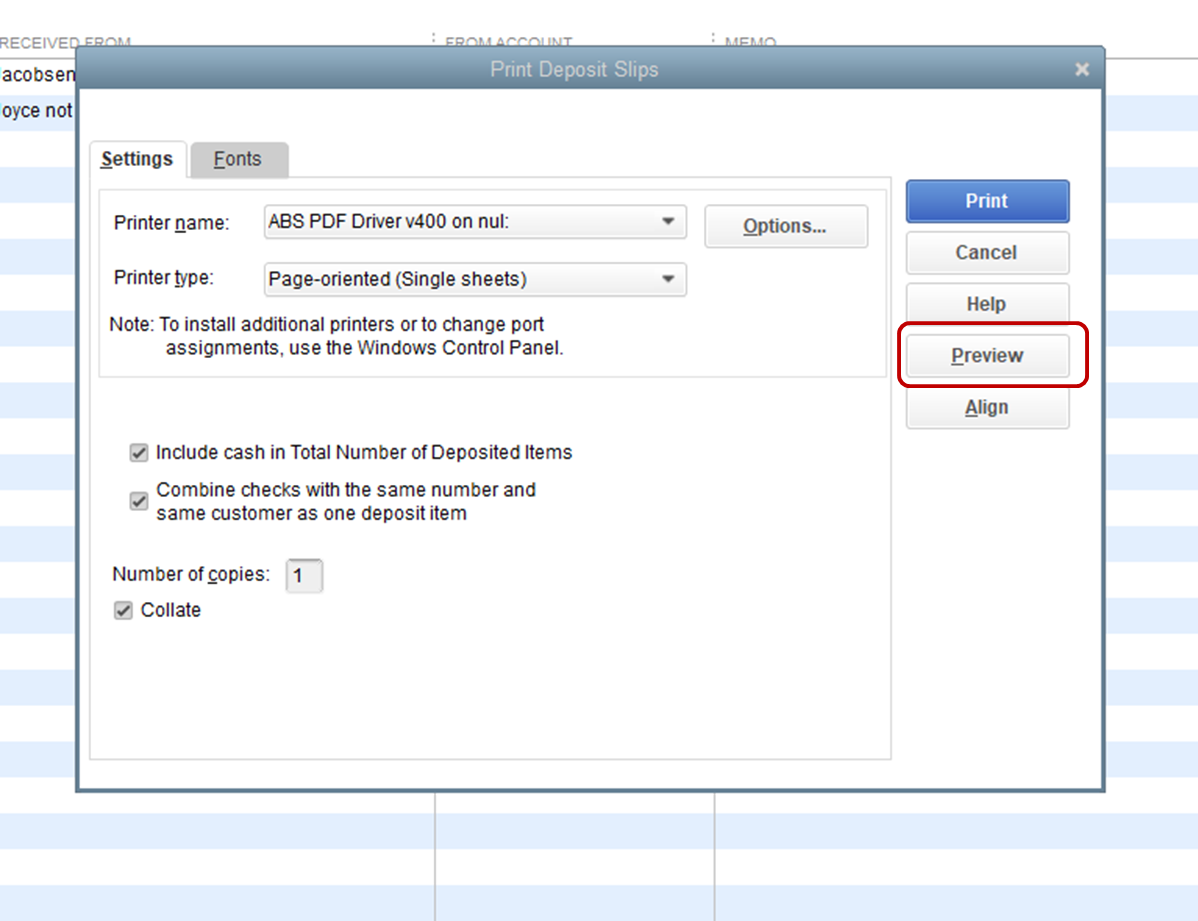
Task: Close the Print Deposit Slips dialog
Action: (1081, 70)
